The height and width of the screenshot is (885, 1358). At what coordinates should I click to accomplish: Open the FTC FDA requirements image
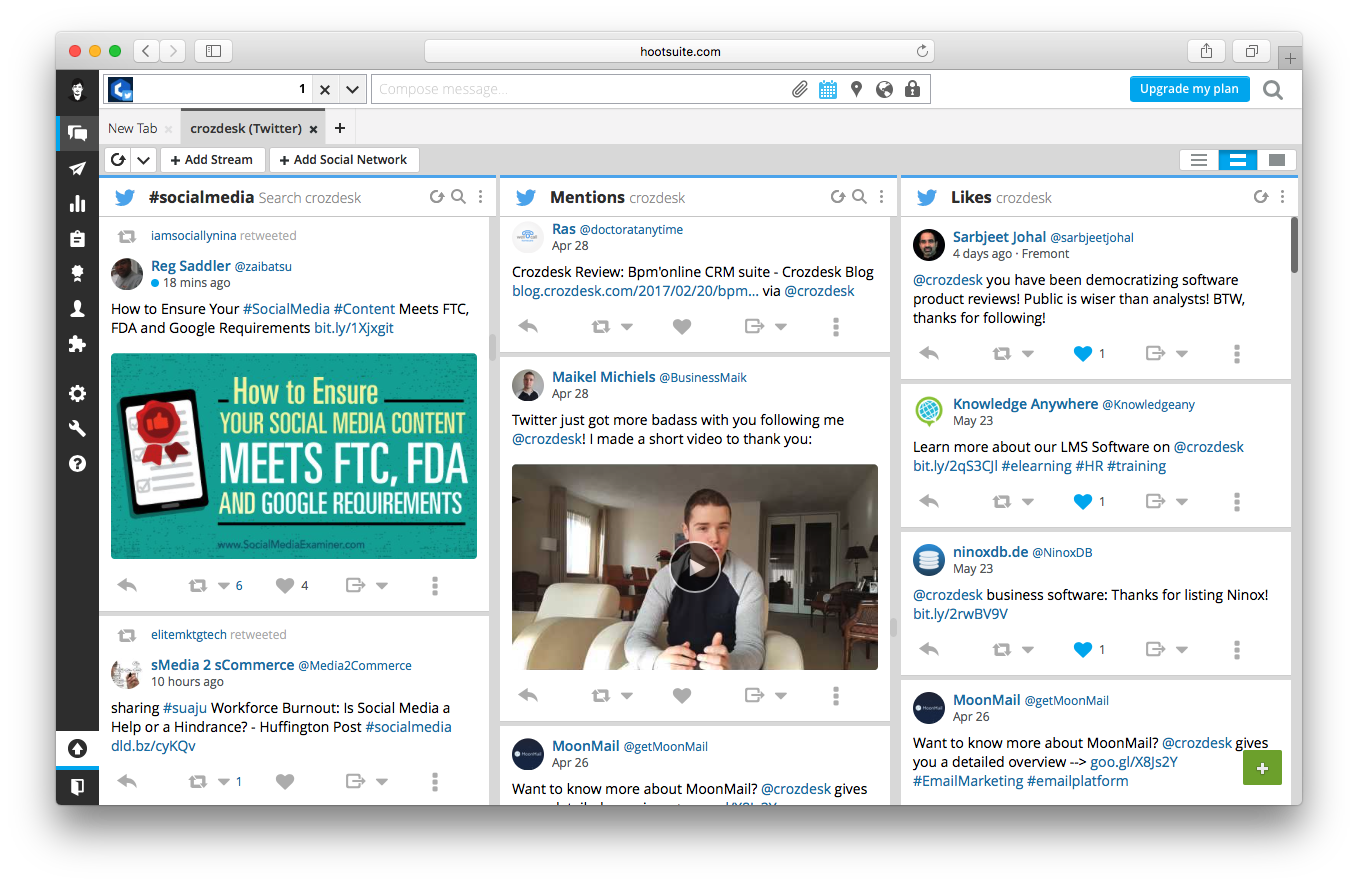pos(294,456)
